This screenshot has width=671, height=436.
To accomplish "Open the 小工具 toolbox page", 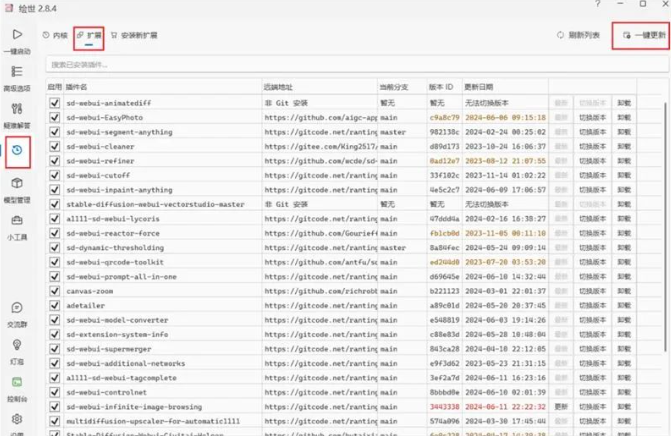I will [17, 227].
